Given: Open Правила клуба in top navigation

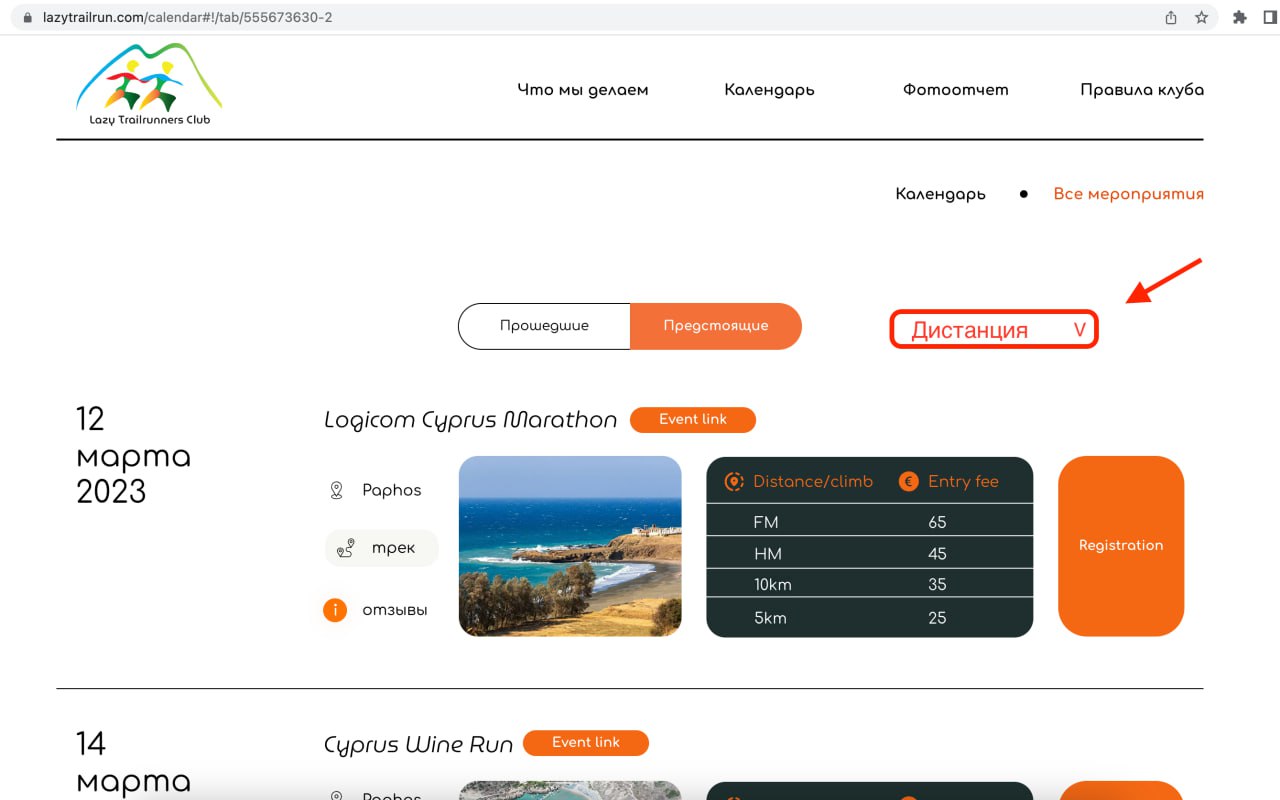Looking at the screenshot, I should [x=1141, y=90].
